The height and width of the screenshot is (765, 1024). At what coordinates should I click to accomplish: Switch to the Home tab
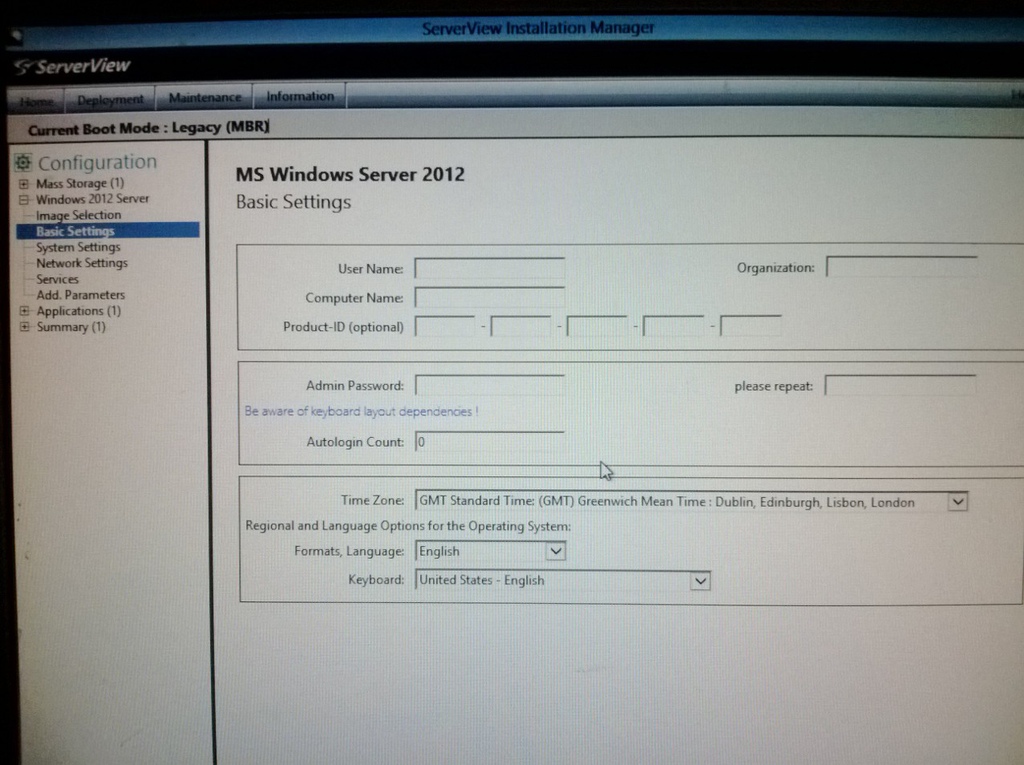[x=36, y=101]
